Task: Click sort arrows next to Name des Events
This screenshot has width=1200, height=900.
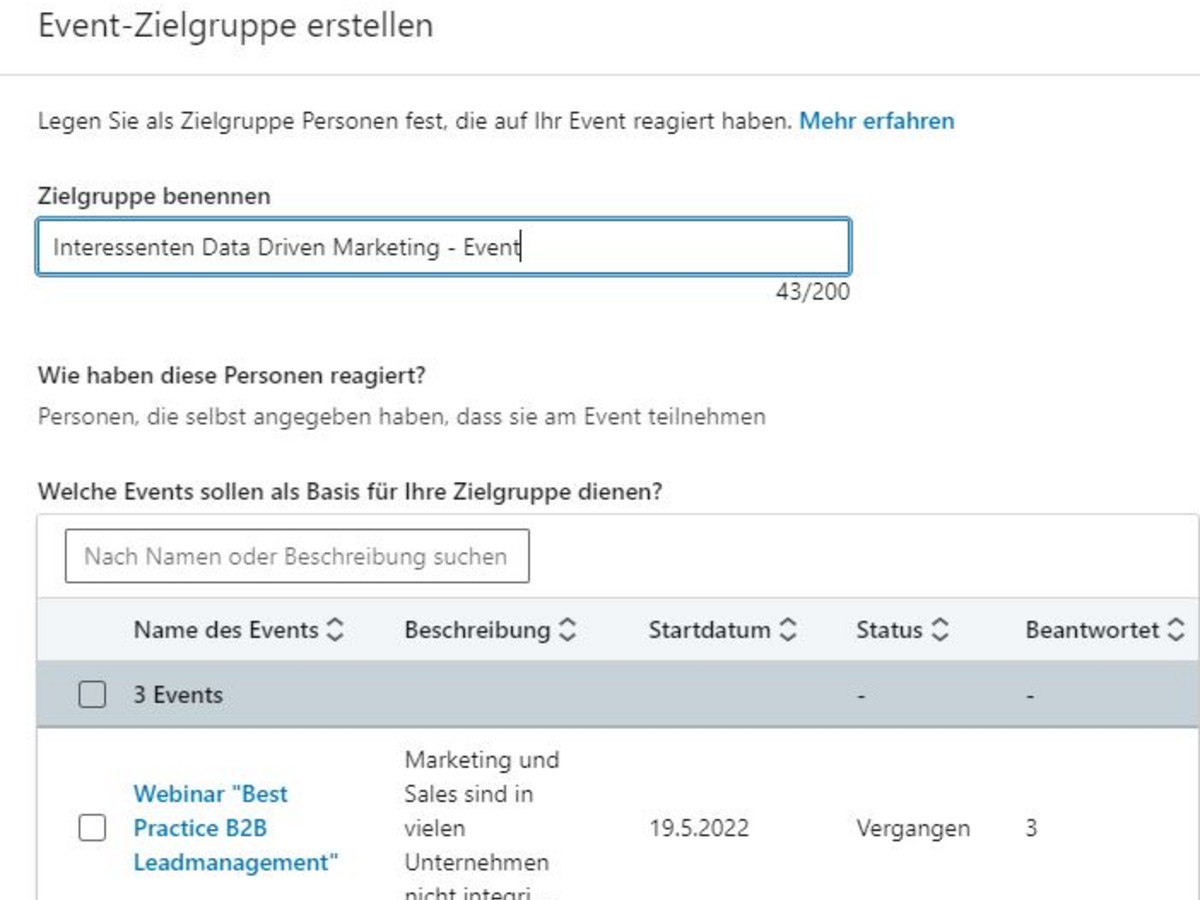Action: click(x=336, y=630)
